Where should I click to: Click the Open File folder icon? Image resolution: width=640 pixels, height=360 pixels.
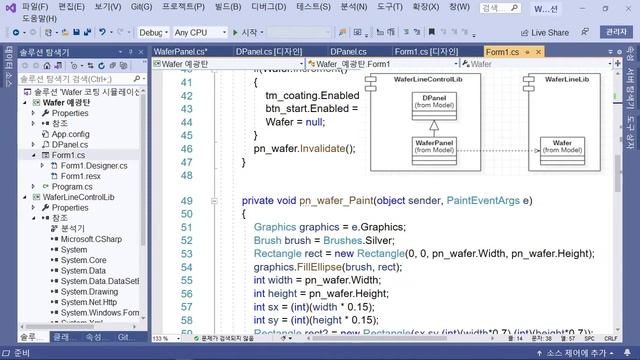(x=65, y=32)
